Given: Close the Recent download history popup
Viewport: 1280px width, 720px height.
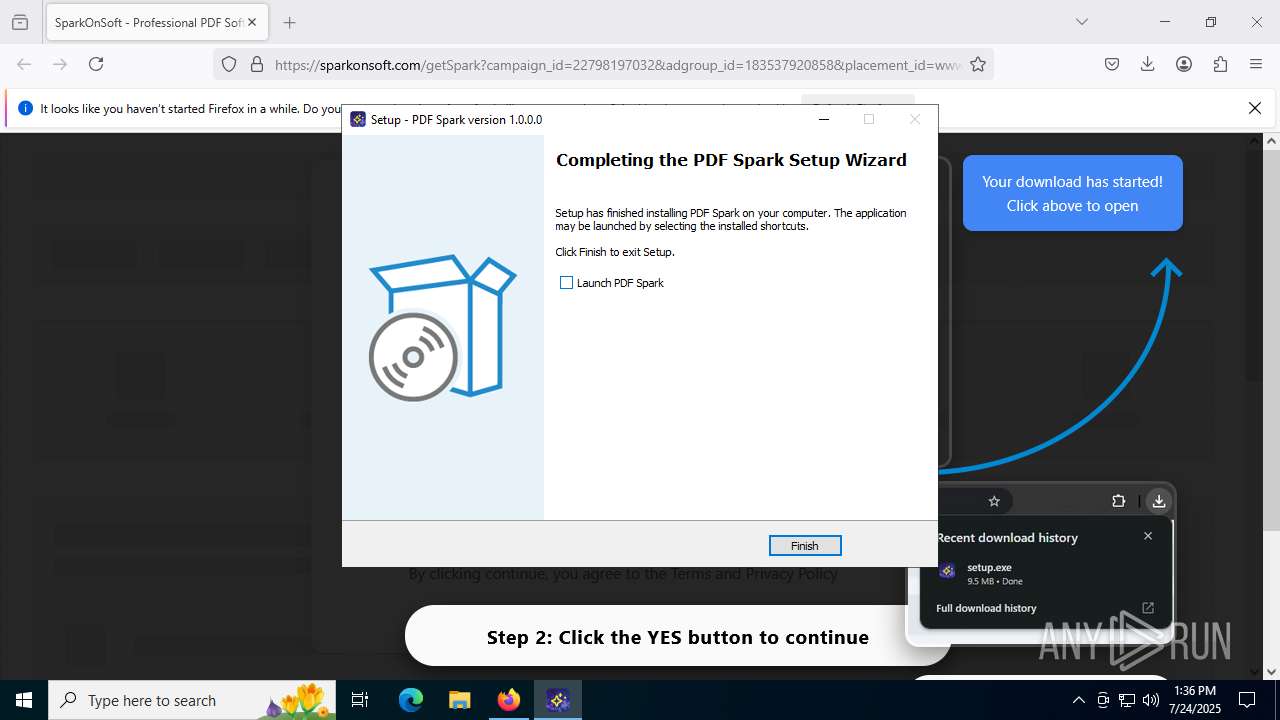Looking at the screenshot, I should (x=1148, y=536).
